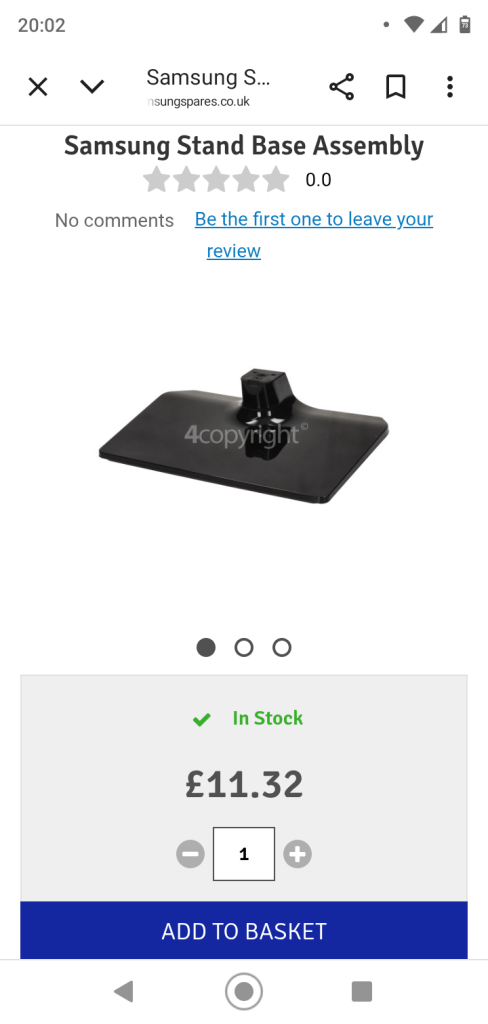
Task: Select the first carousel dot
Action: click(x=206, y=647)
